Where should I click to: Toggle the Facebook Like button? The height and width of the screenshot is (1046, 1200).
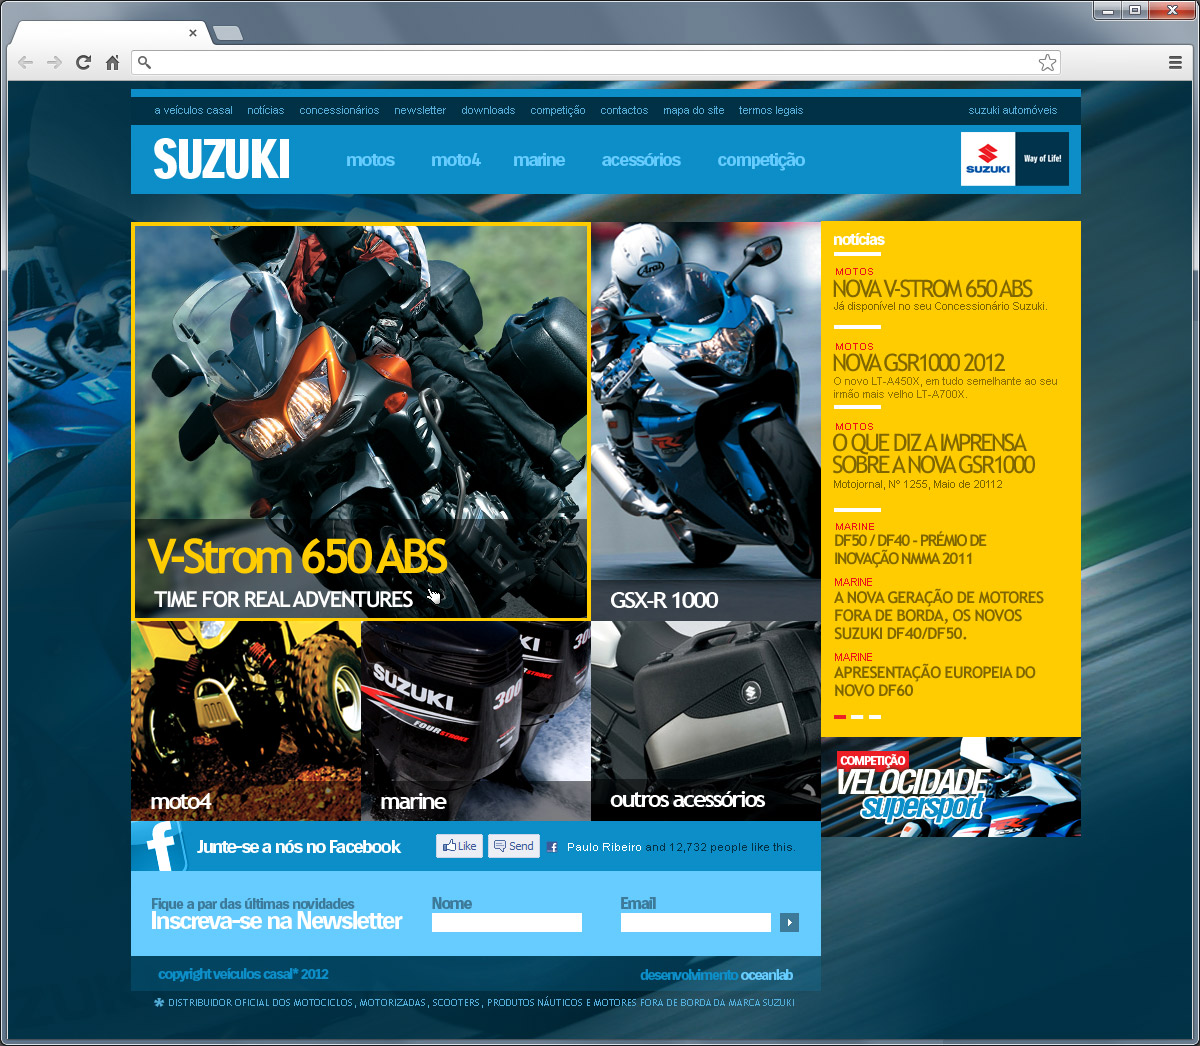click(459, 845)
